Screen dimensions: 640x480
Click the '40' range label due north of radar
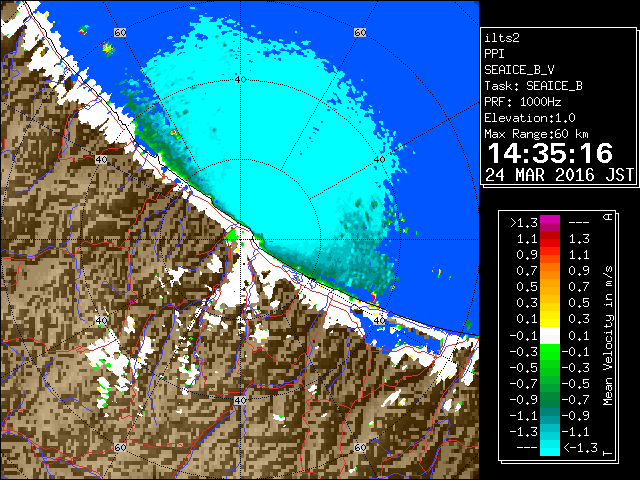(240, 80)
